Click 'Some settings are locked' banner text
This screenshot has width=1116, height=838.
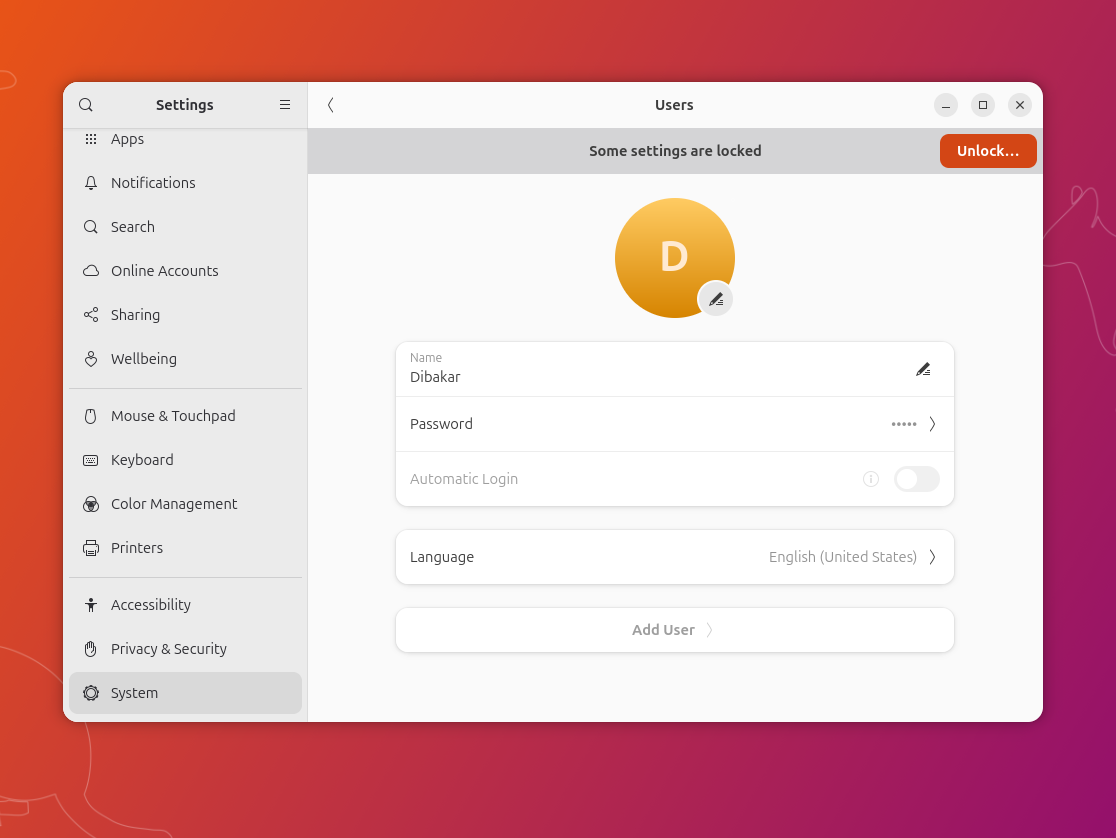675,151
